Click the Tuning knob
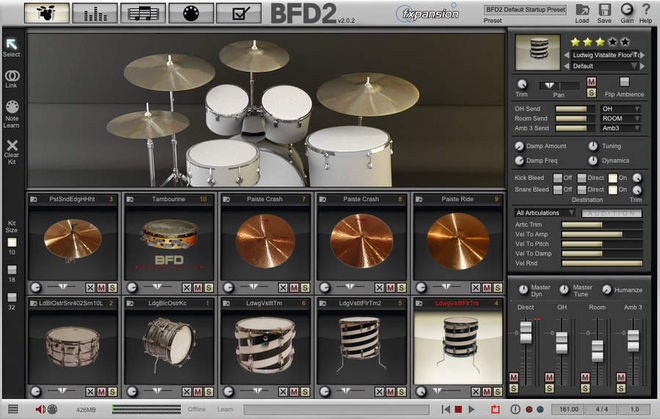The height and width of the screenshot is (419, 660). pos(593,146)
